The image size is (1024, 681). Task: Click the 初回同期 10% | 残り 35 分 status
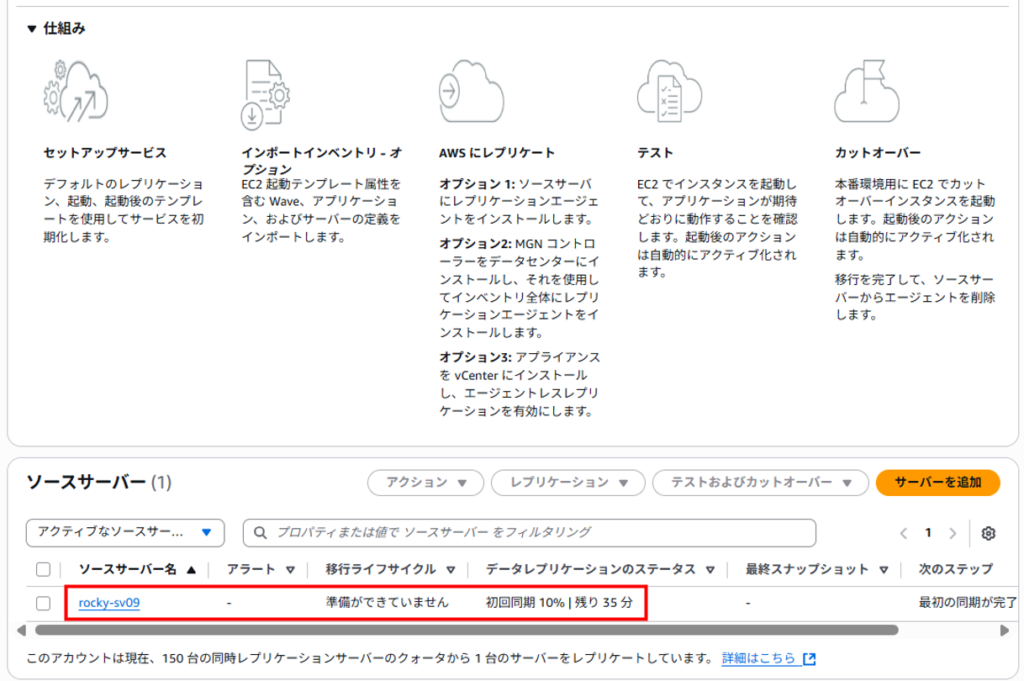(560, 602)
